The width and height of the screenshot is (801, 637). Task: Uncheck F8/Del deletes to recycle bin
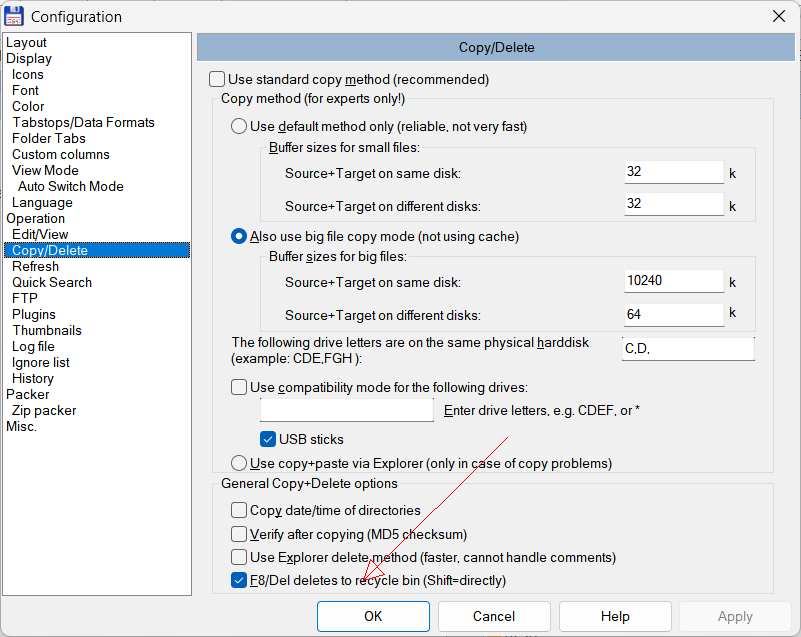point(239,580)
